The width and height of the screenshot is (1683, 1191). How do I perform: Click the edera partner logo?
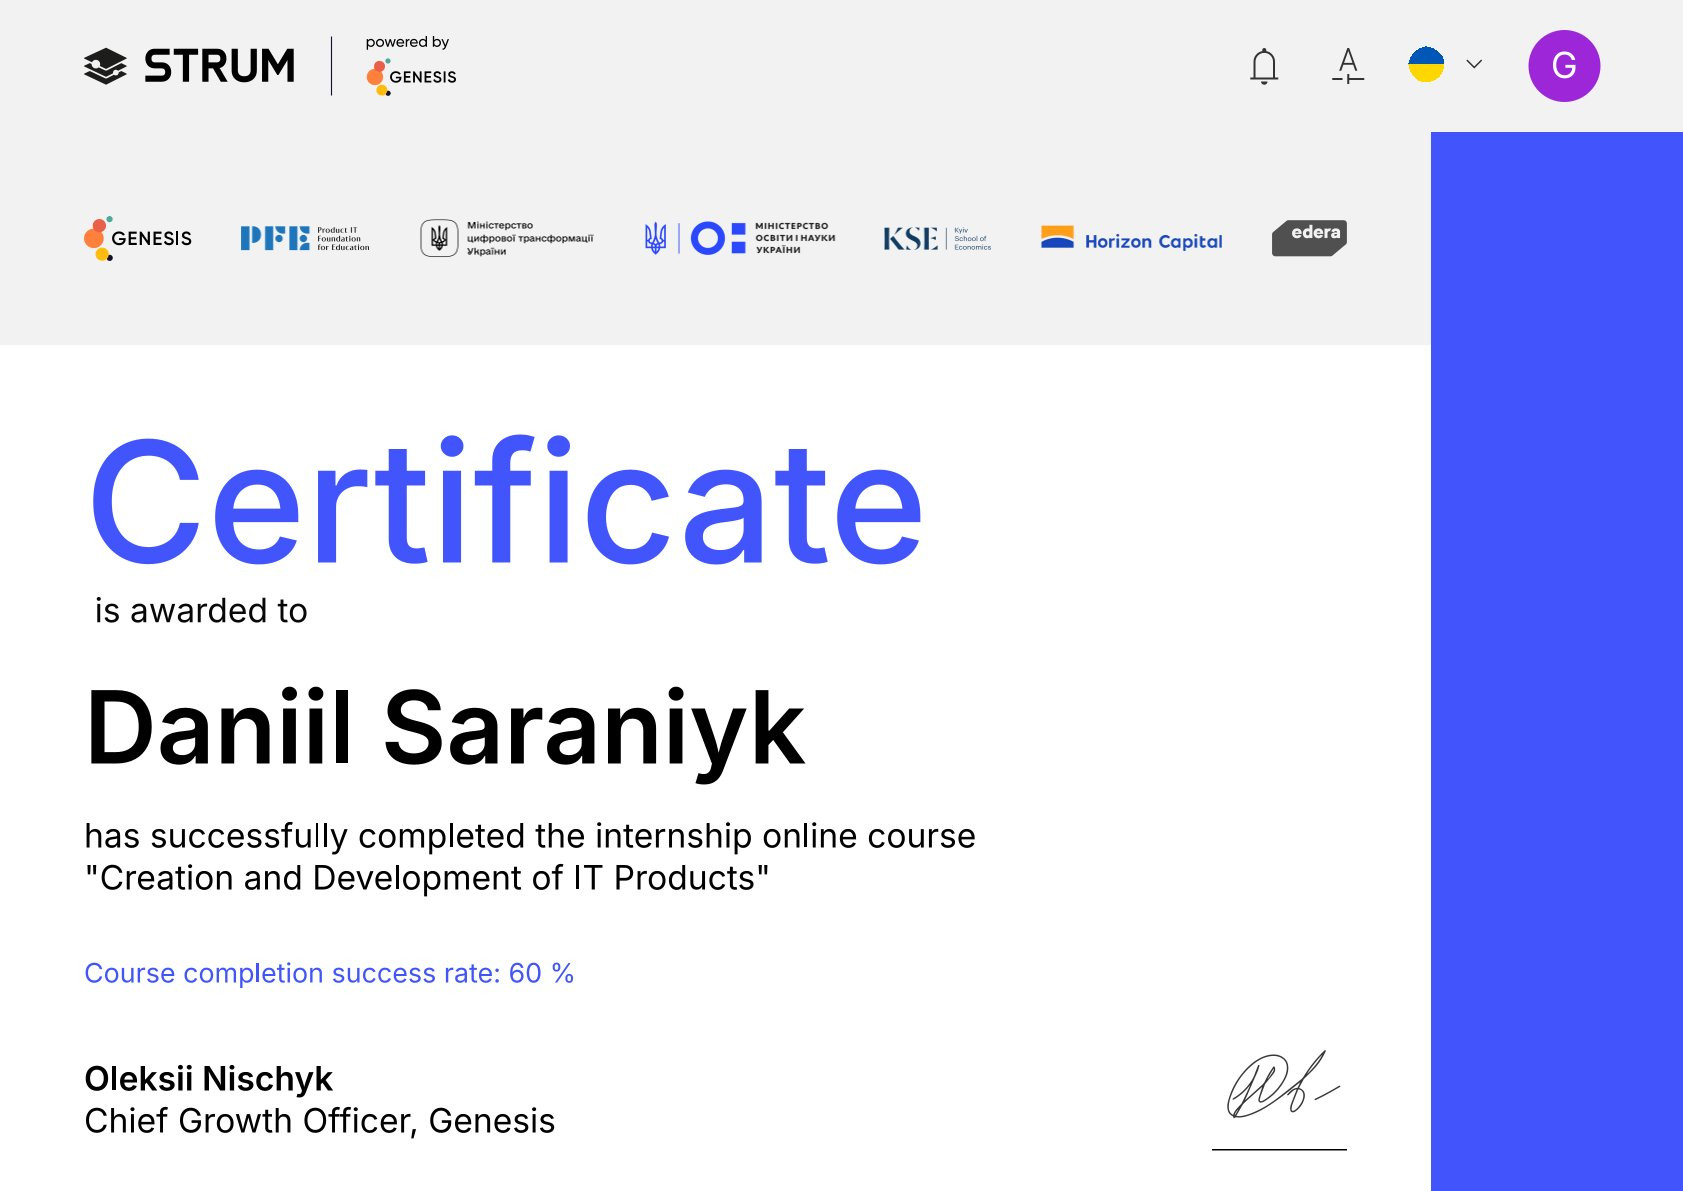1309,238
